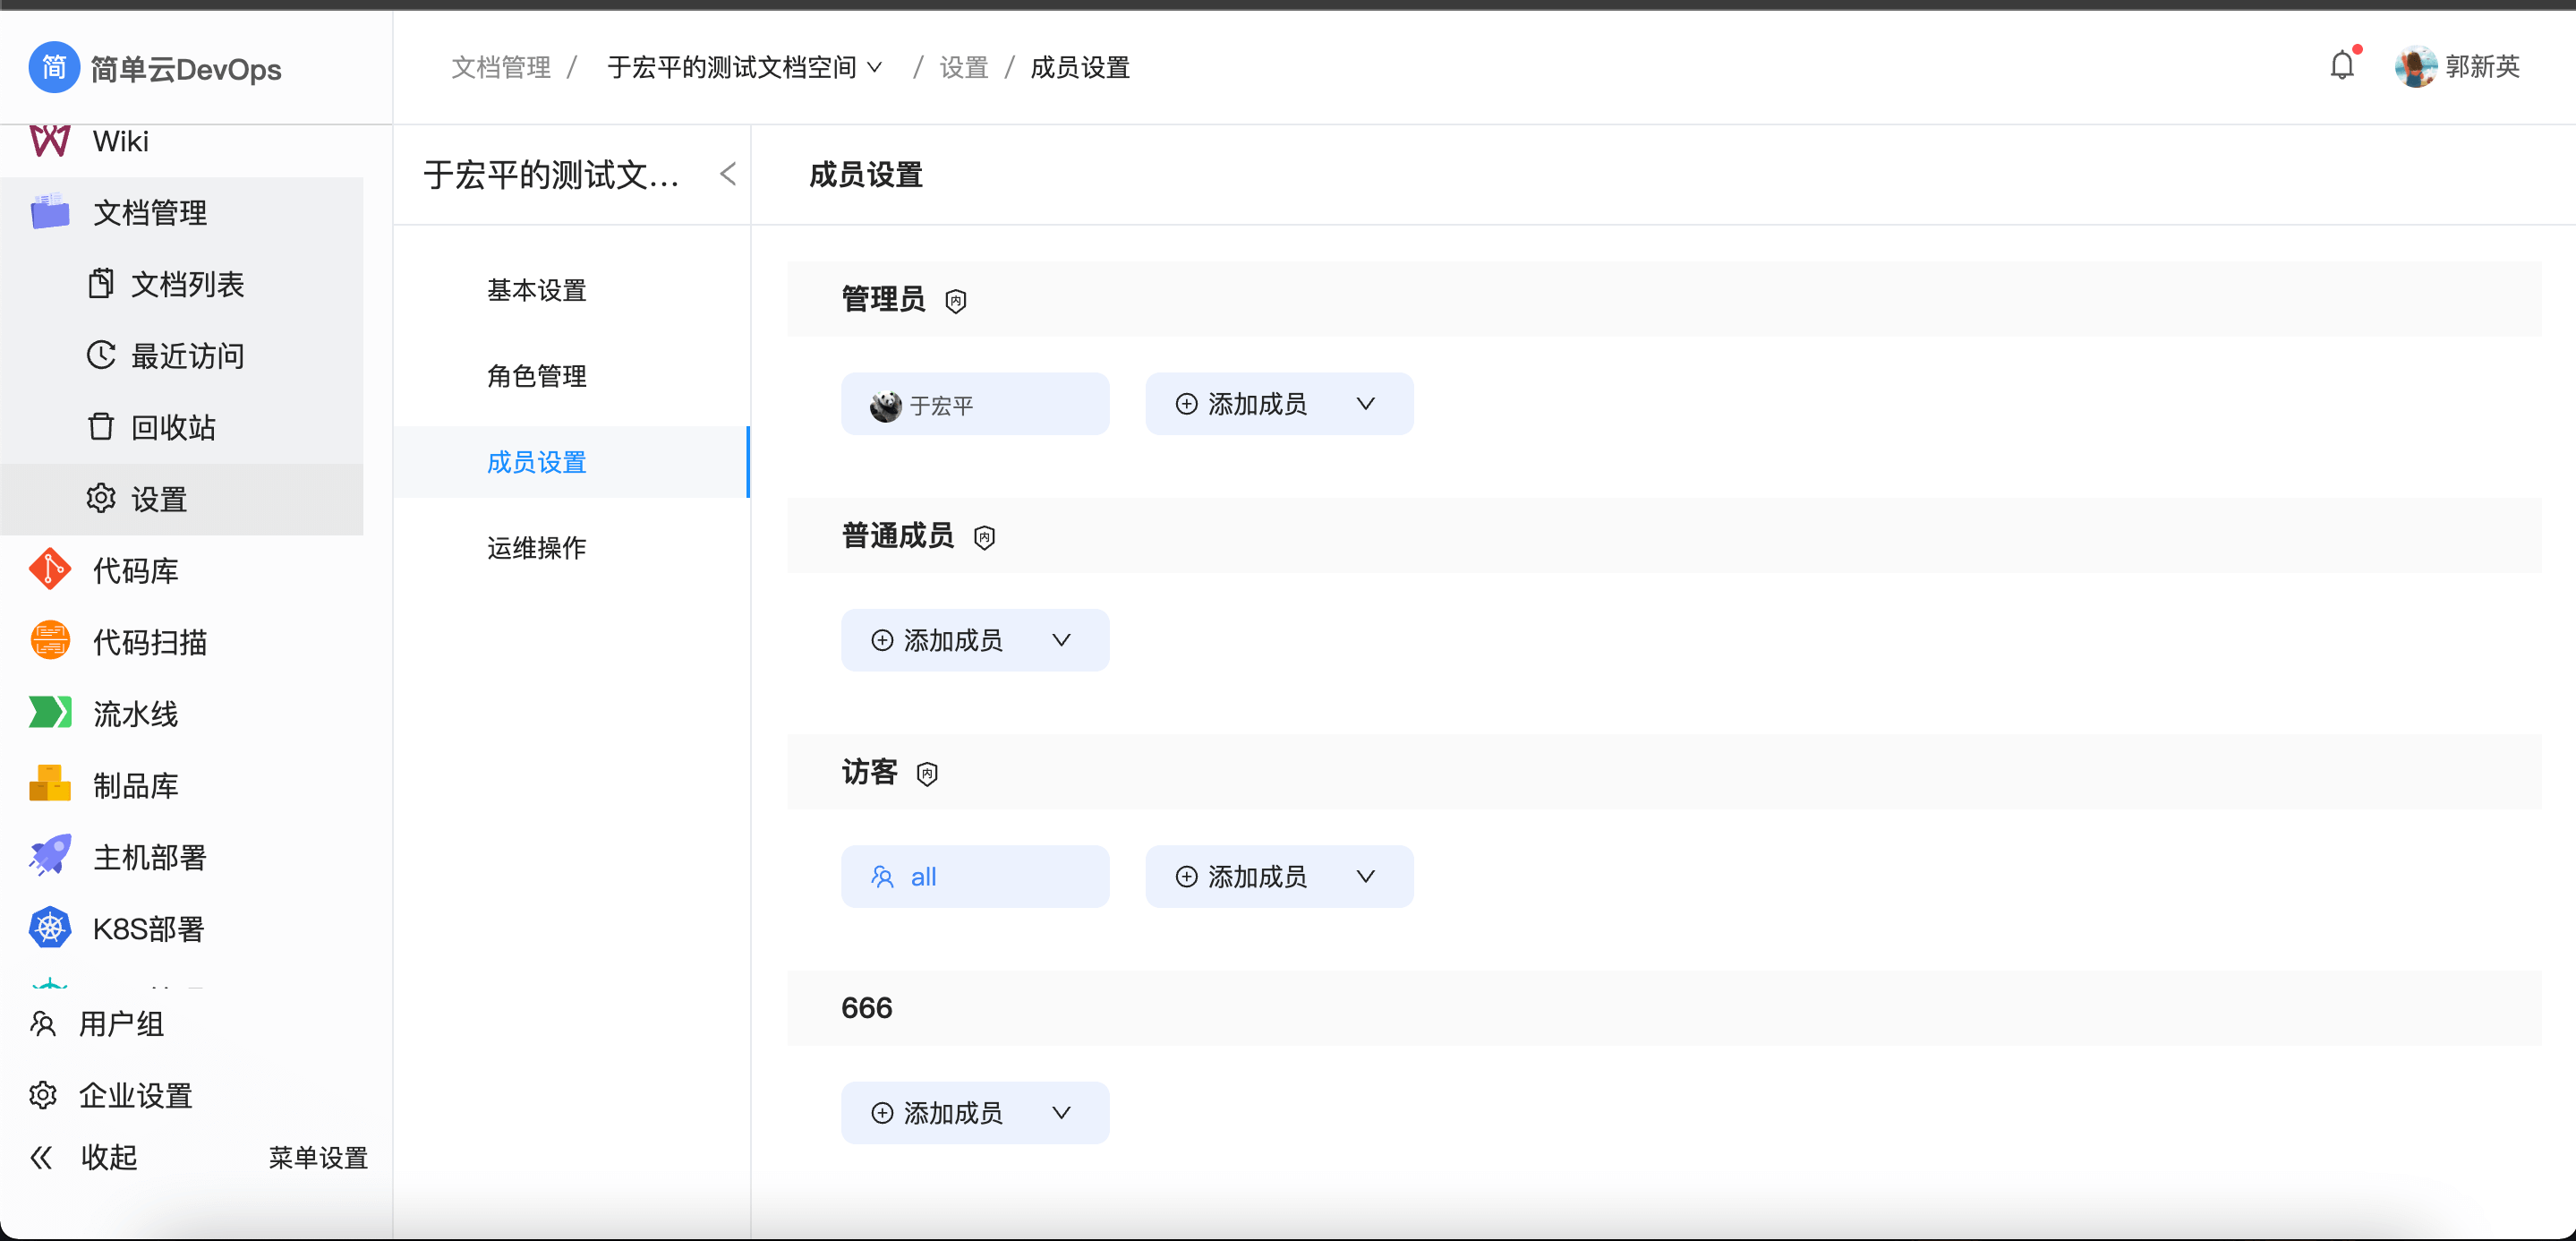The height and width of the screenshot is (1241, 2576).
Task: Open the 主机部署 host deployment module
Action: click(x=150, y=856)
